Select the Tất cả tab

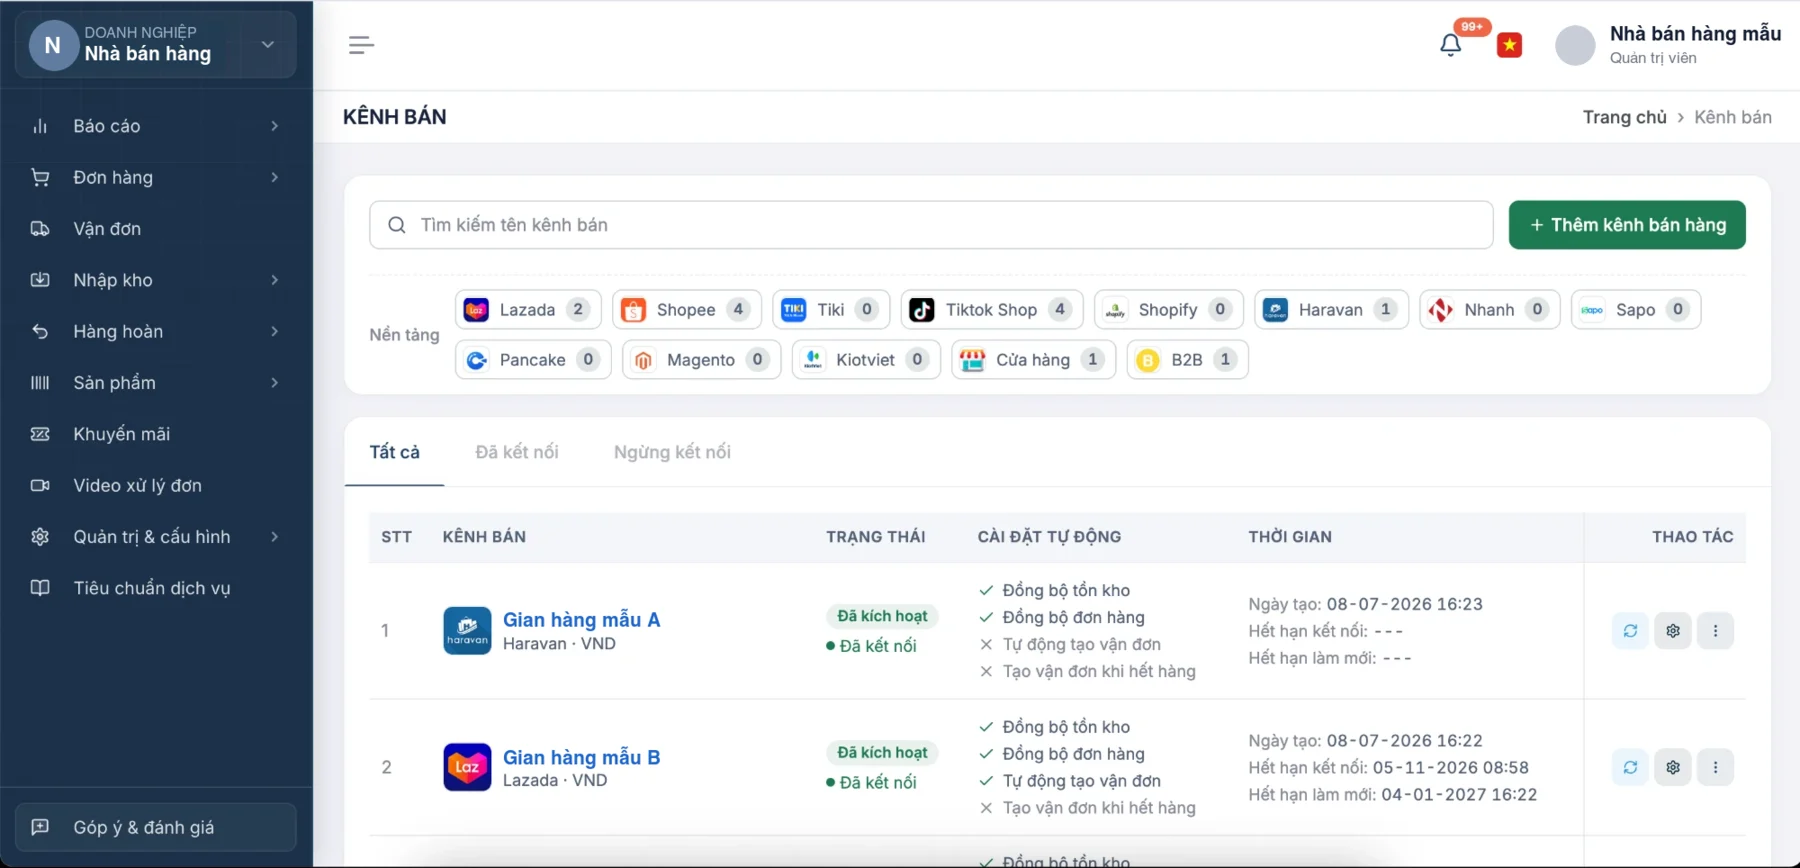tap(395, 452)
